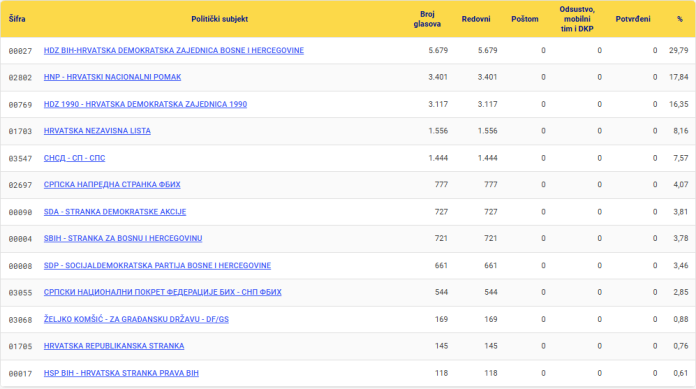Open HSP BIH - Hrvatska stranka prava link
696x389 pixels.
[121, 373]
